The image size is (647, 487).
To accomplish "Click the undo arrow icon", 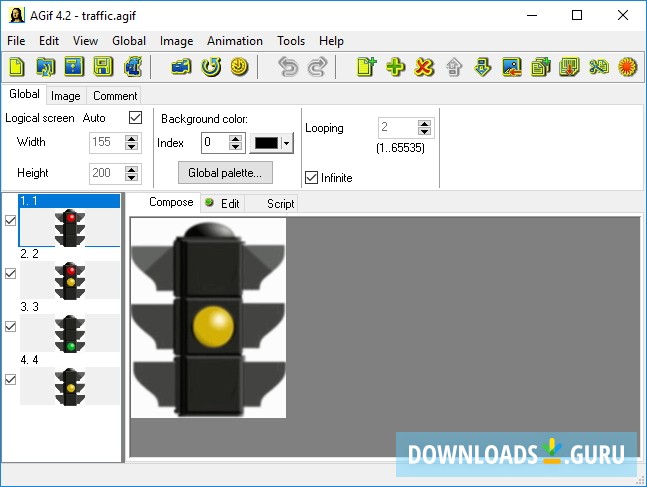I will [288, 67].
